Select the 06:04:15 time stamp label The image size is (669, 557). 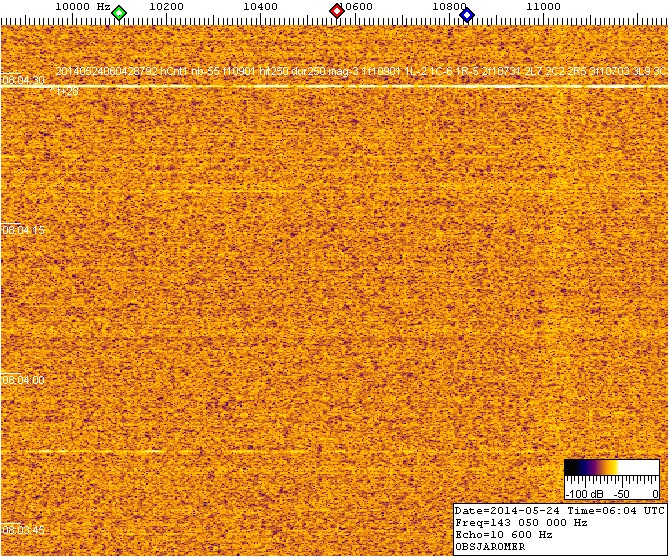(23, 230)
